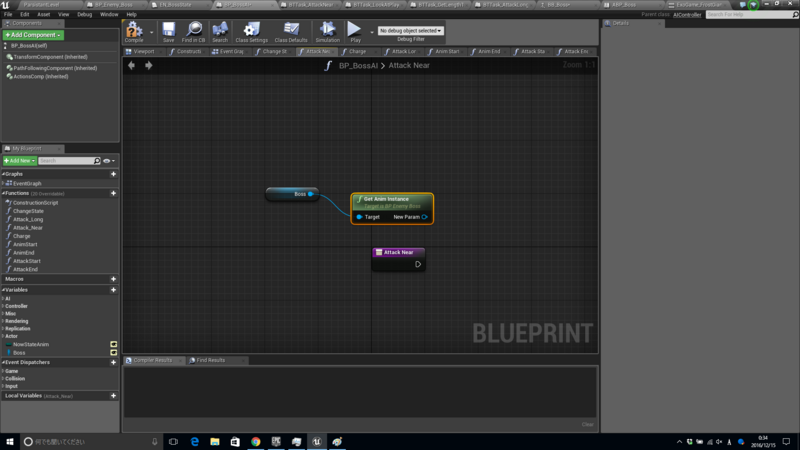Open the Edit menu

(24, 14)
